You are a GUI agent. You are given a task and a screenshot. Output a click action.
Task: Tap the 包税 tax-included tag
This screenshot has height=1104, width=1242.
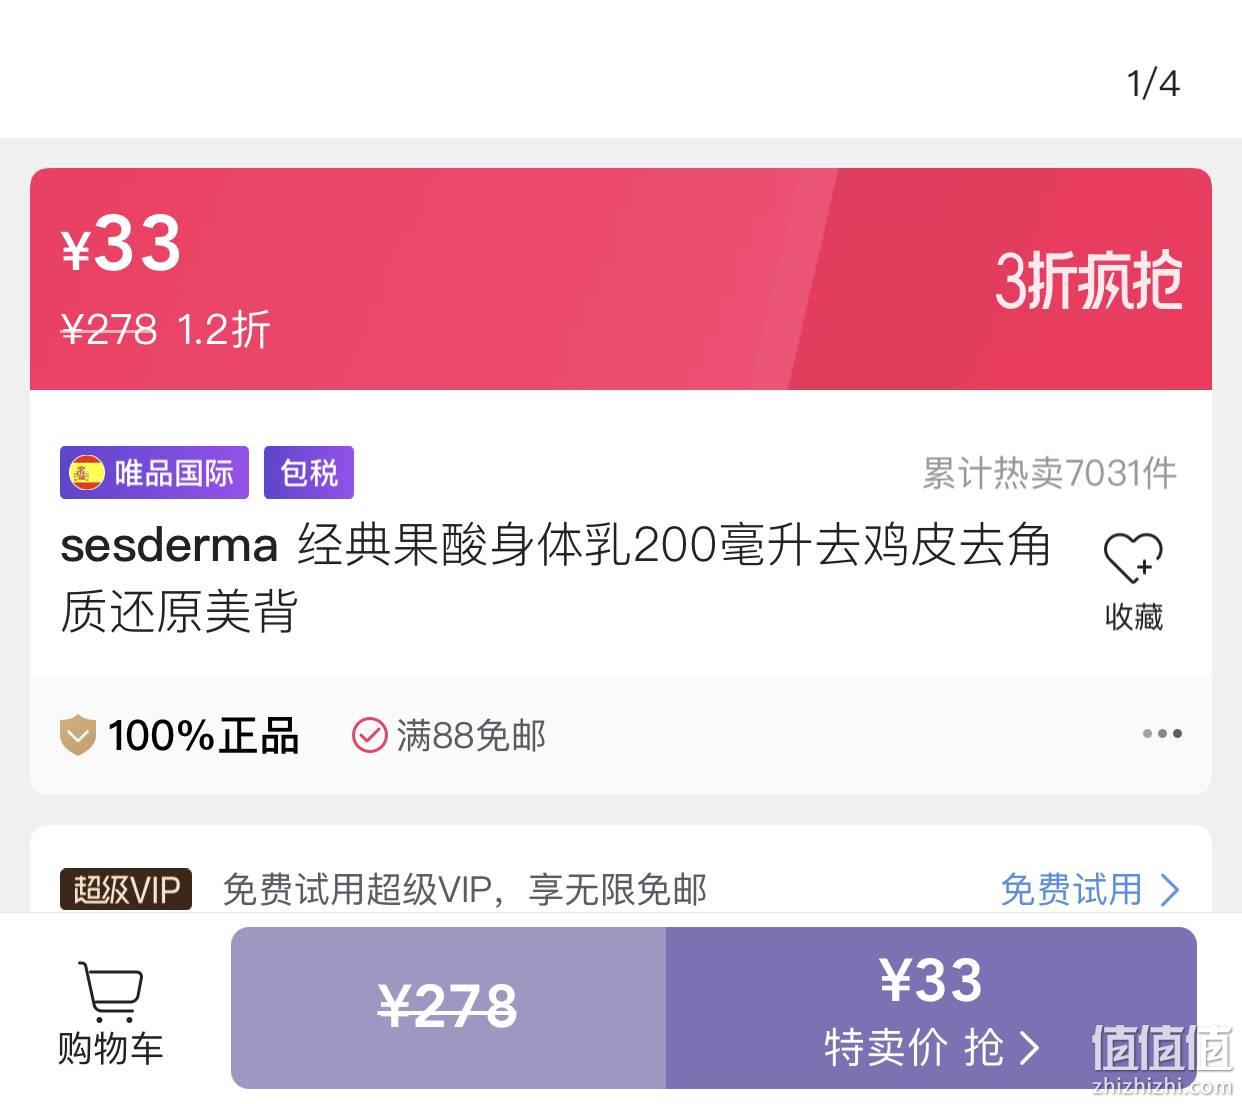click(309, 472)
